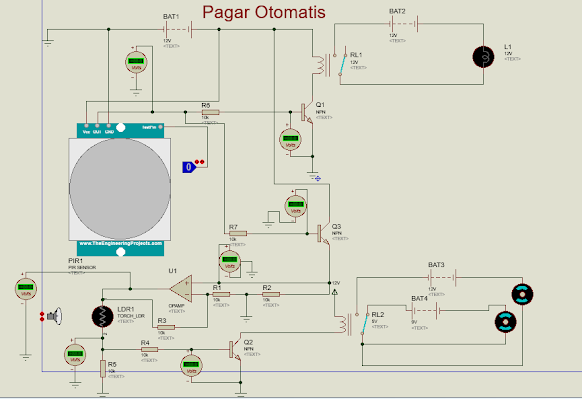The image size is (582, 399).
Task: Click the 'OPAMP' value label under U1
Action: [176, 306]
